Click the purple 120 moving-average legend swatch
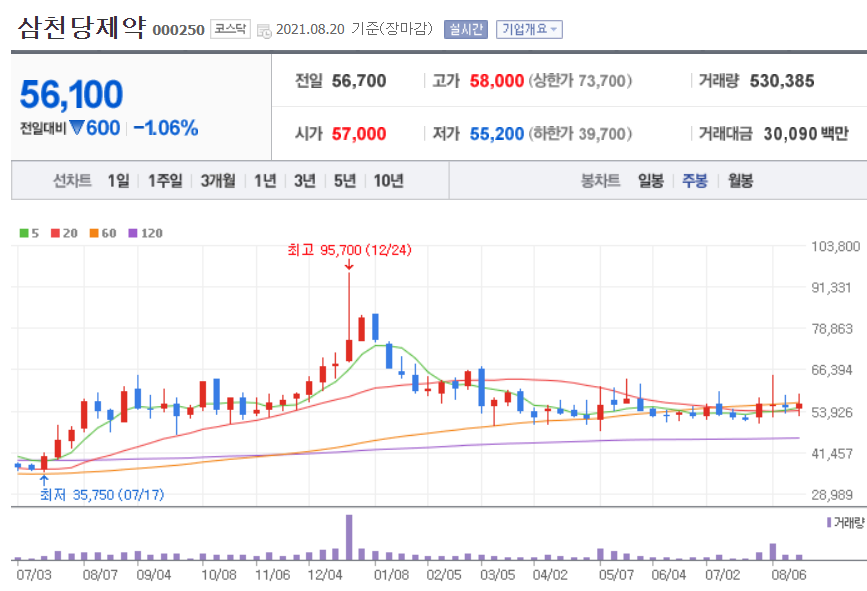867x591 pixels. pyautogui.click(x=133, y=233)
